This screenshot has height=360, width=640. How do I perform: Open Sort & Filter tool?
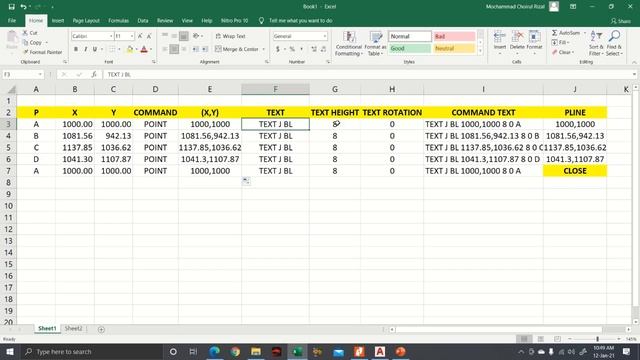596,44
